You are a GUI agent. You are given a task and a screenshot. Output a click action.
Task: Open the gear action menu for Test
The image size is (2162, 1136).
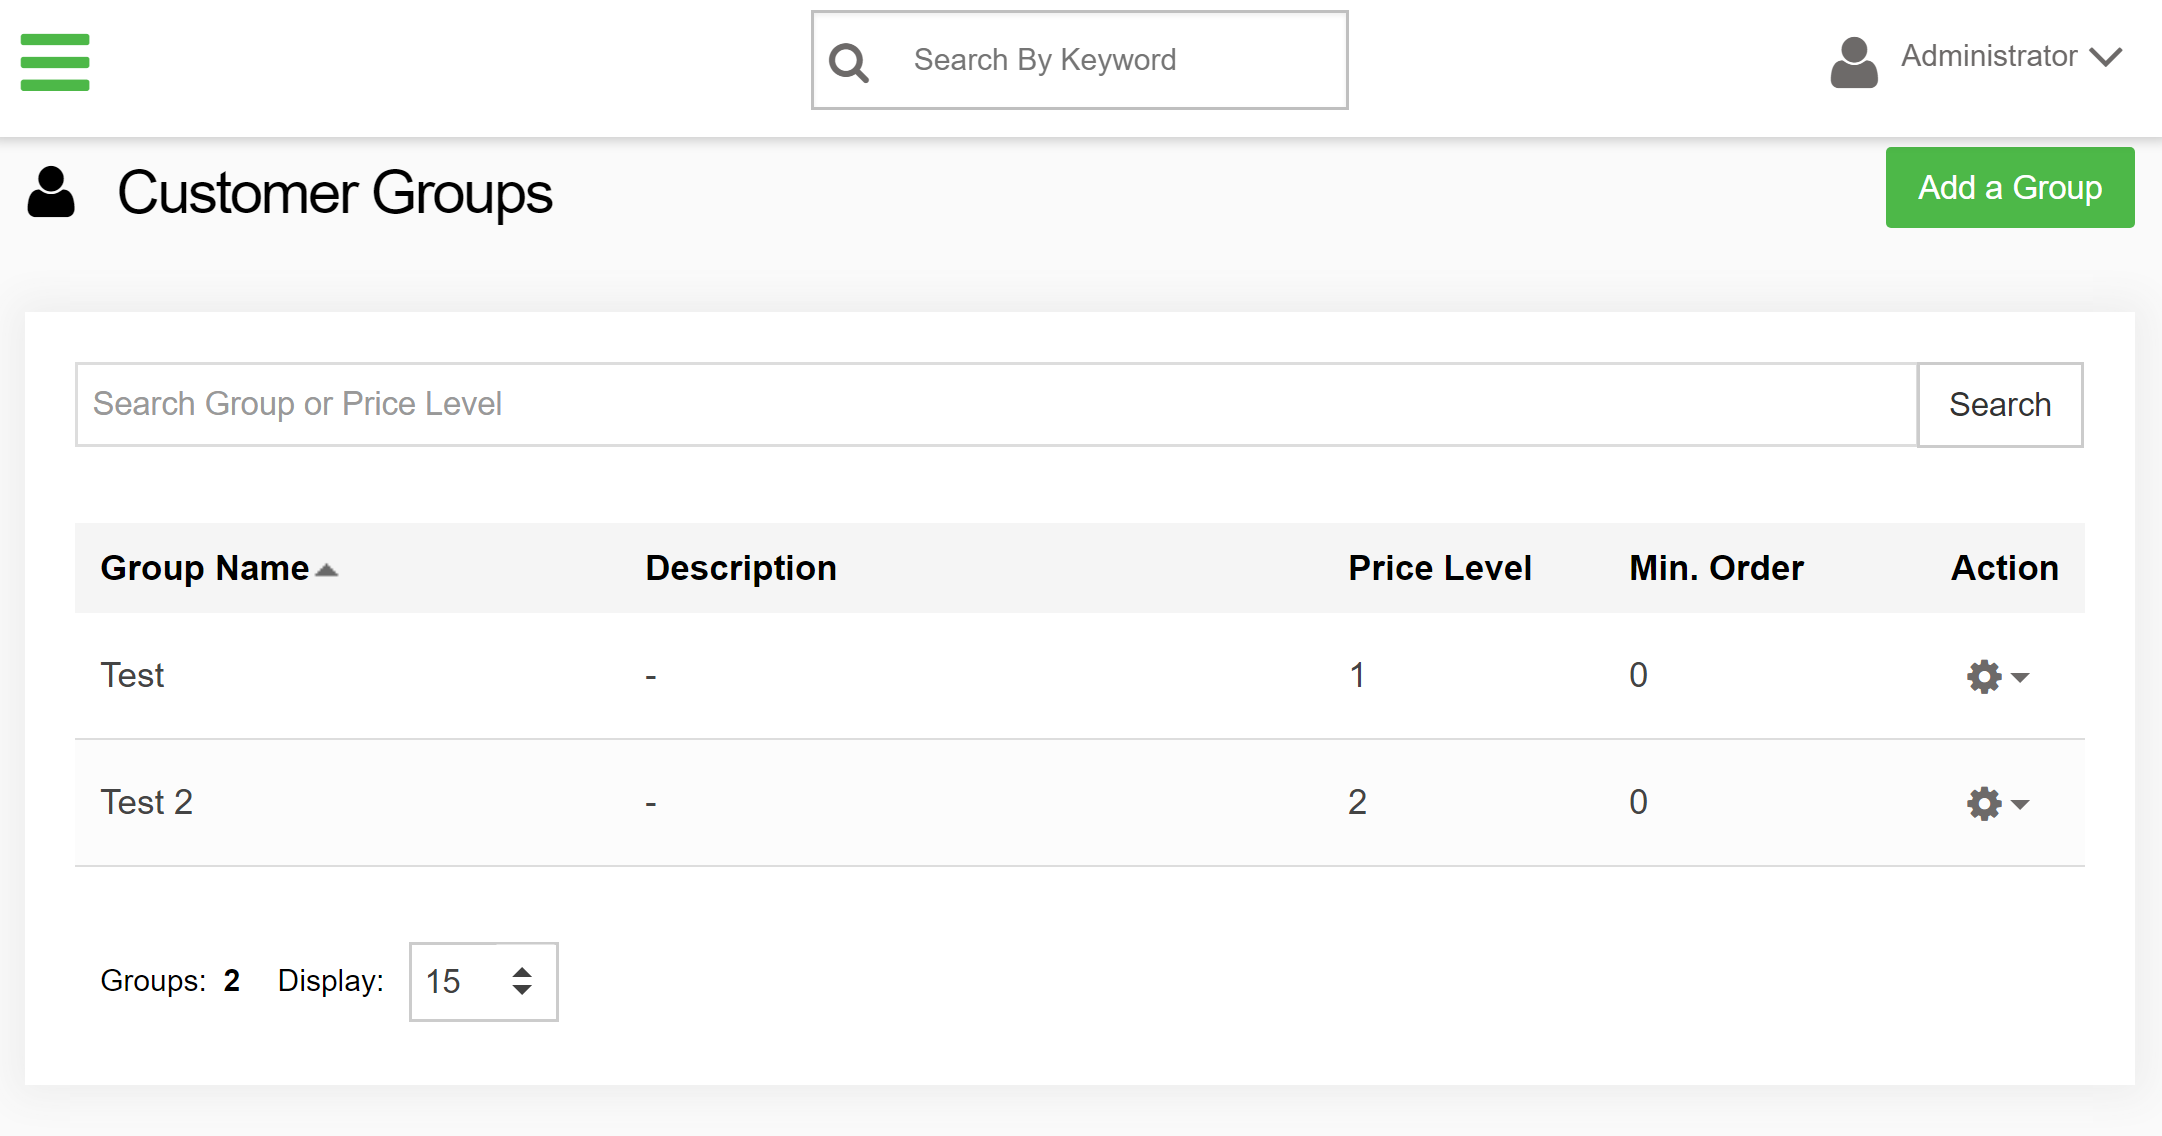click(1993, 676)
